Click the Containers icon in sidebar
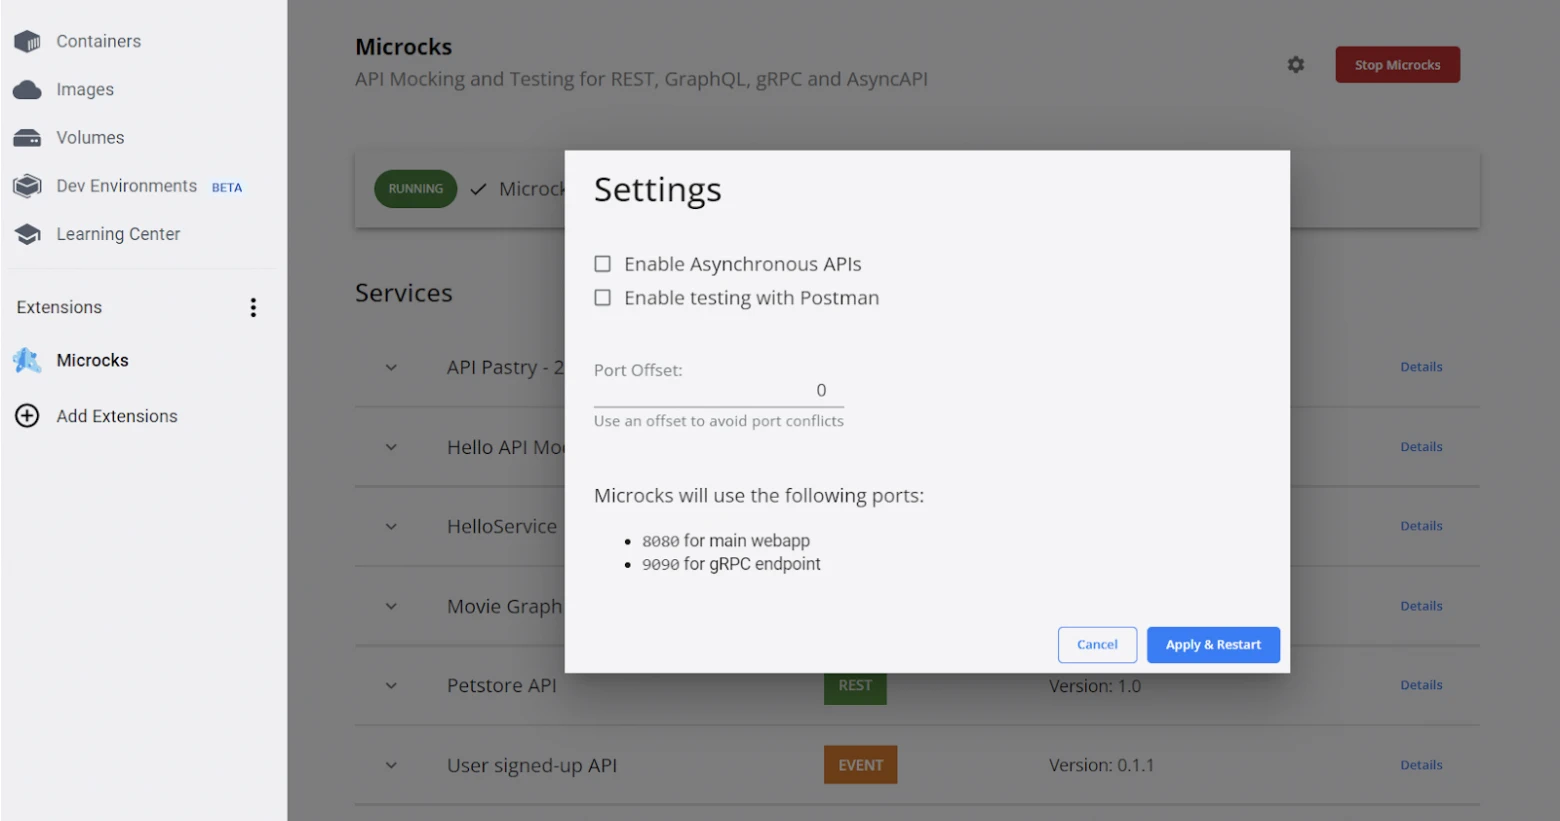The height and width of the screenshot is (821, 1560). point(27,41)
